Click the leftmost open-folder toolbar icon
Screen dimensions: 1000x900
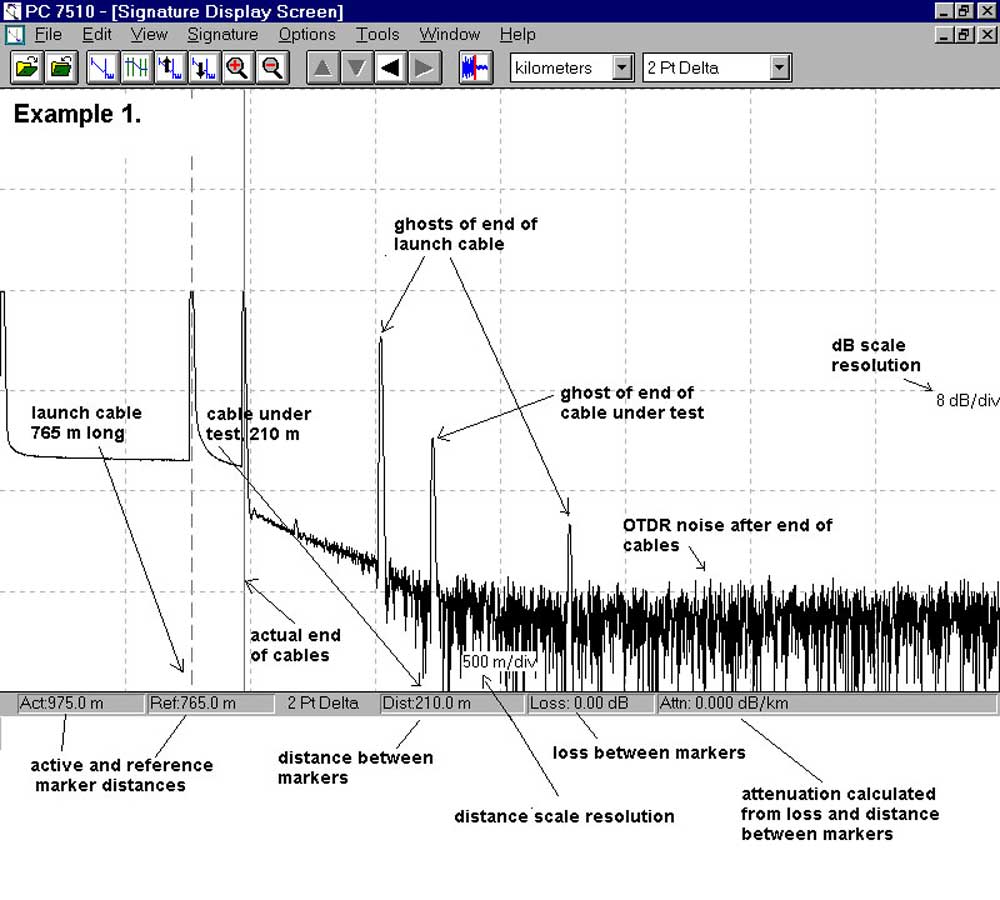pyautogui.click(x=27, y=68)
